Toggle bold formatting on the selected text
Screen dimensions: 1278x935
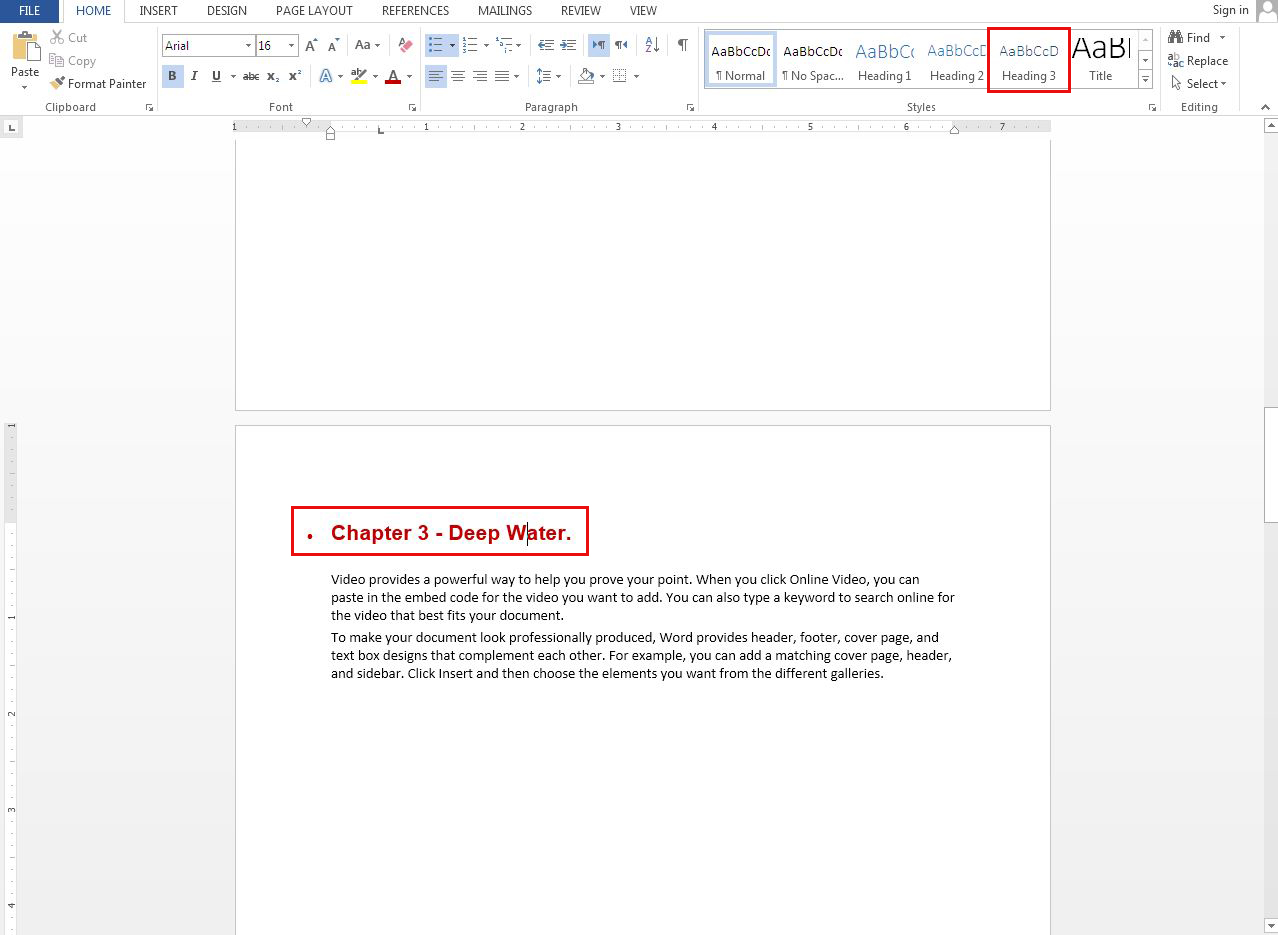(x=172, y=76)
